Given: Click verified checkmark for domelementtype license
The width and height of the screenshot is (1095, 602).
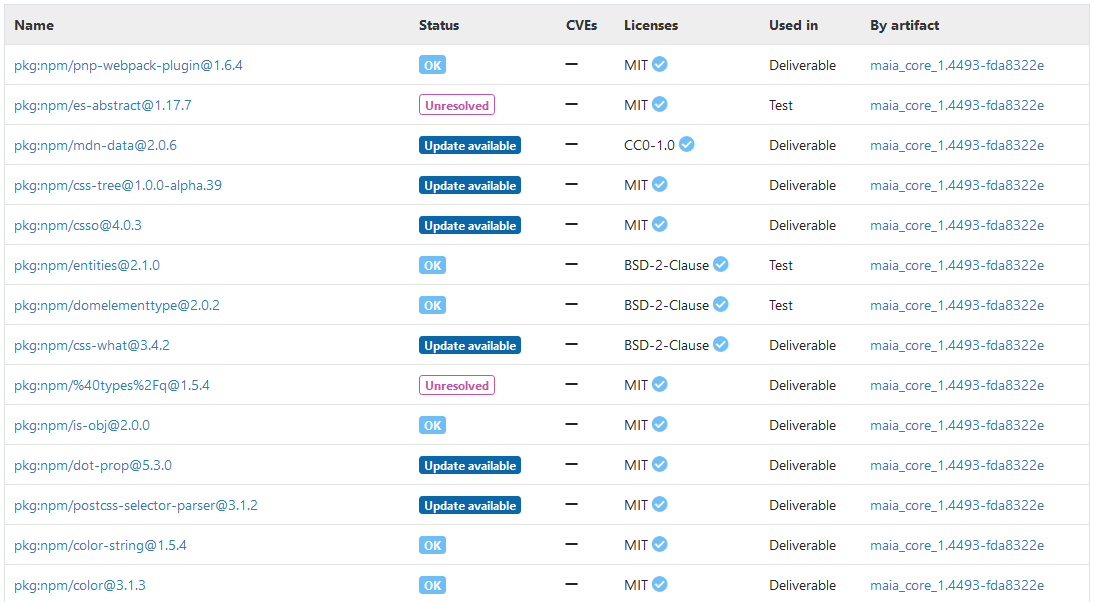Looking at the screenshot, I should pos(721,304).
